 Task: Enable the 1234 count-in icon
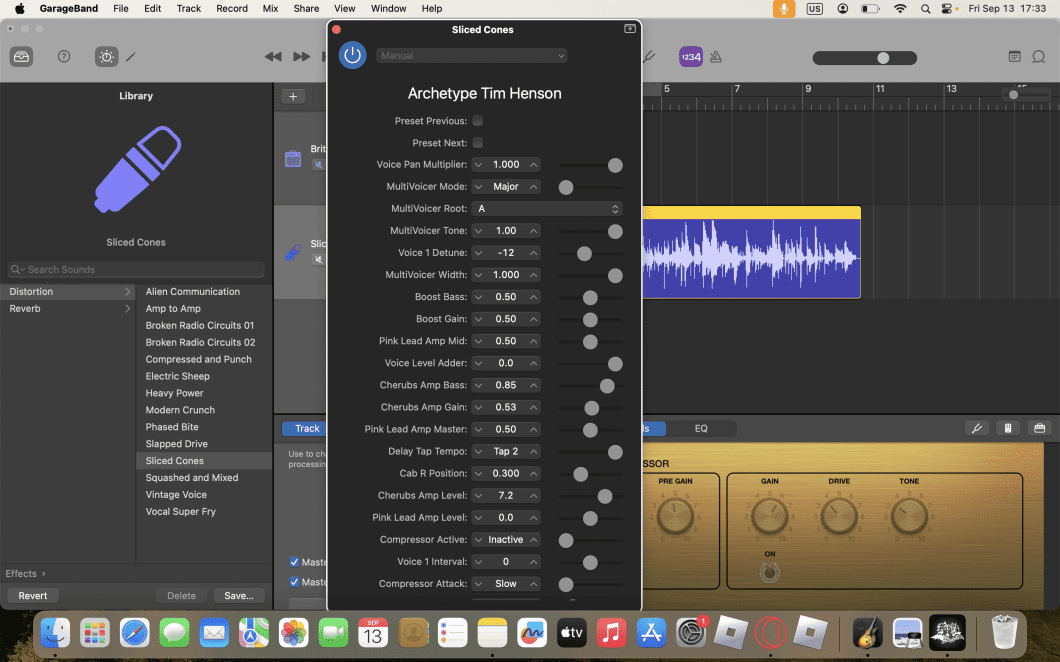(x=690, y=57)
